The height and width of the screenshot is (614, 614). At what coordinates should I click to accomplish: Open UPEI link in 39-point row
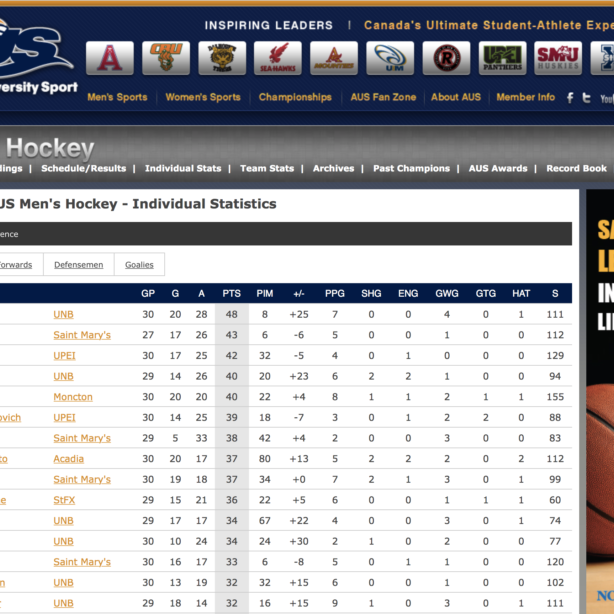(x=64, y=417)
